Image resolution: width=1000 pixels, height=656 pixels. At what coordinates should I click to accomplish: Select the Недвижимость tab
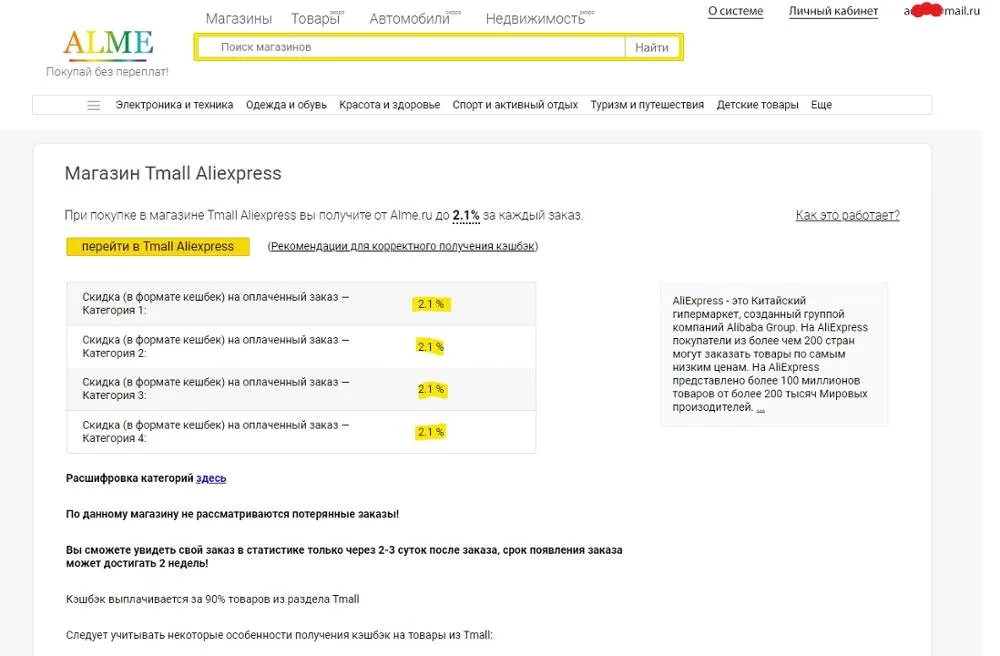coord(535,18)
